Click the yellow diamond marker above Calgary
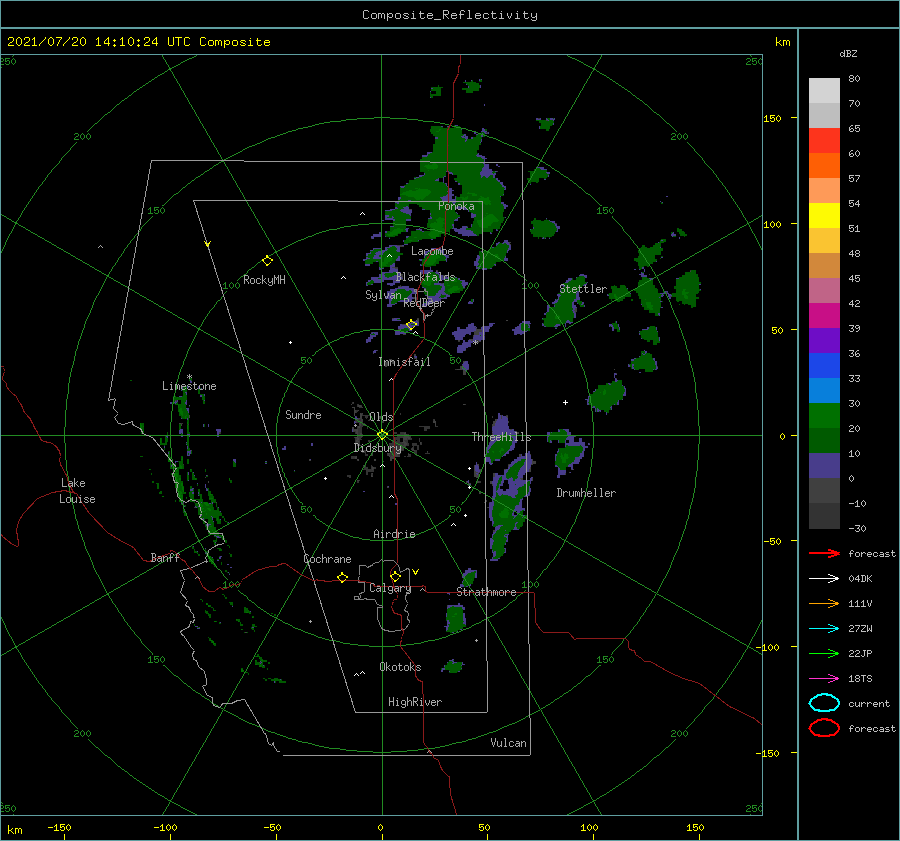The image size is (900, 841). pyautogui.click(x=395, y=576)
